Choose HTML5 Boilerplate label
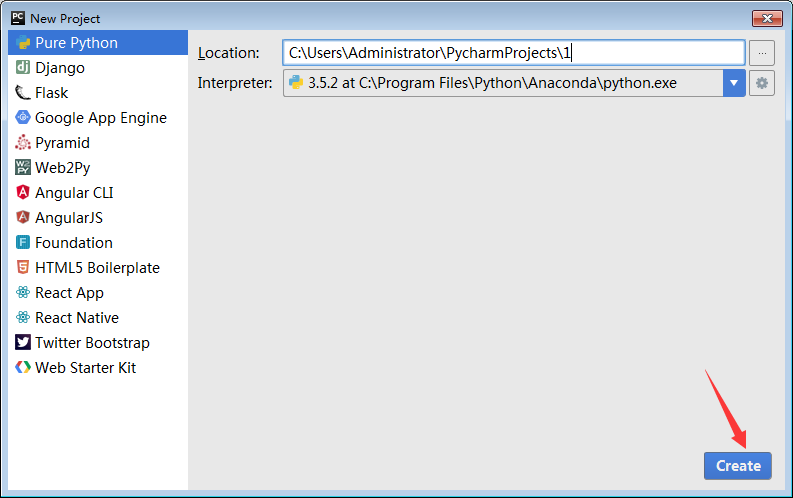The image size is (793, 498). pyautogui.click(x=97, y=267)
